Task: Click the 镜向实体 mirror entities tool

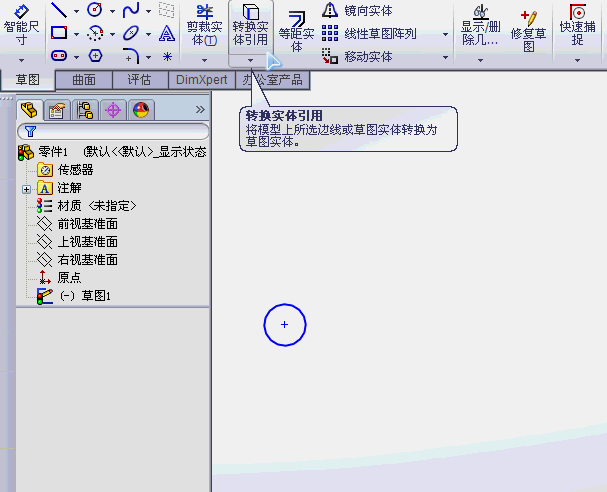Action: tap(357, 10)
